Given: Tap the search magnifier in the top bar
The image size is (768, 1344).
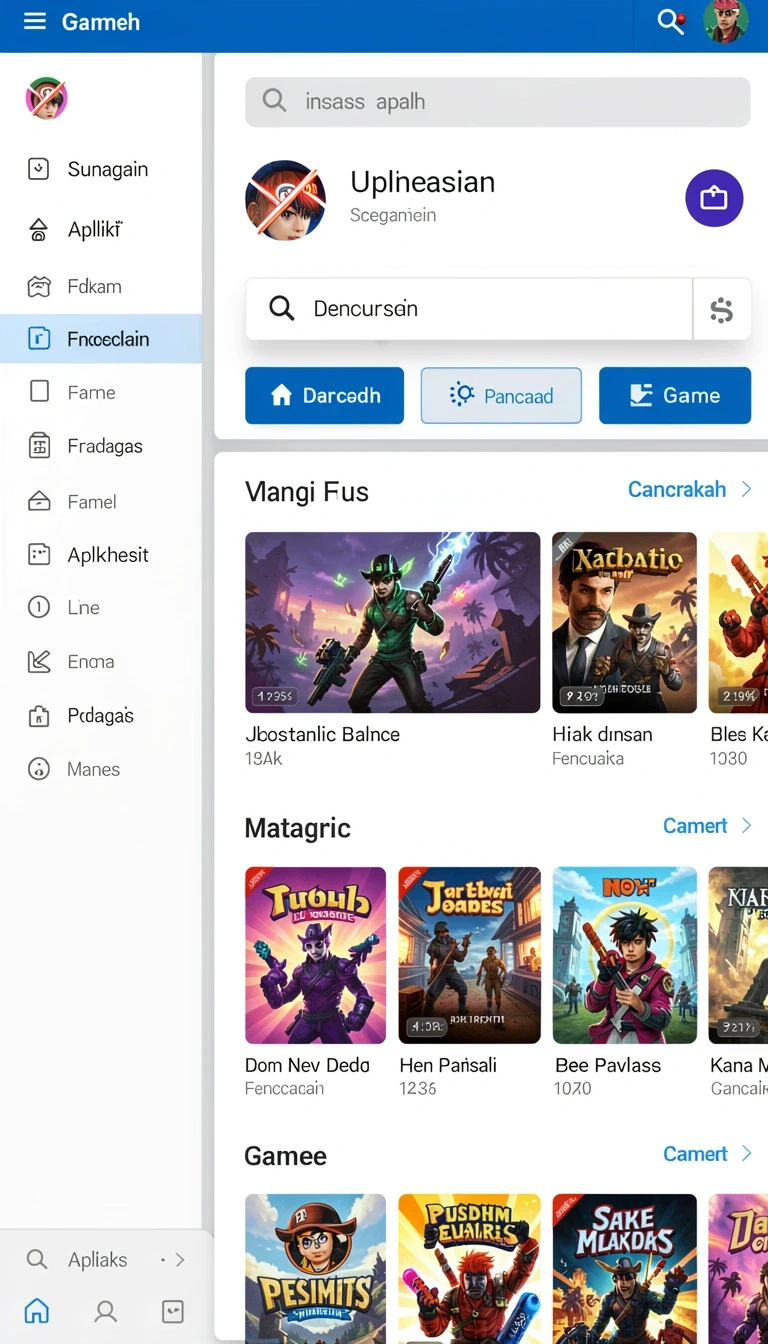Looking at the screenshot, I should [x=668, y=21].
